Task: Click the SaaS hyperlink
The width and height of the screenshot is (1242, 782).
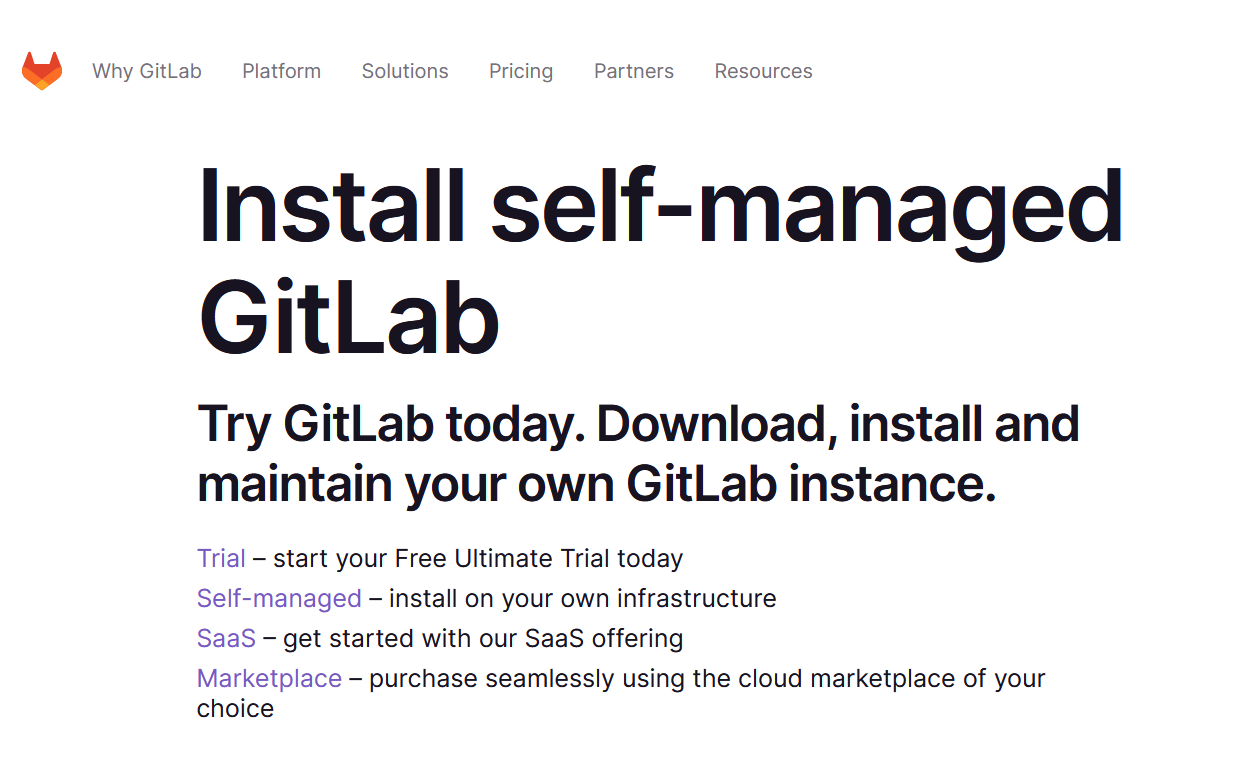Action: (x=226, y=638)
